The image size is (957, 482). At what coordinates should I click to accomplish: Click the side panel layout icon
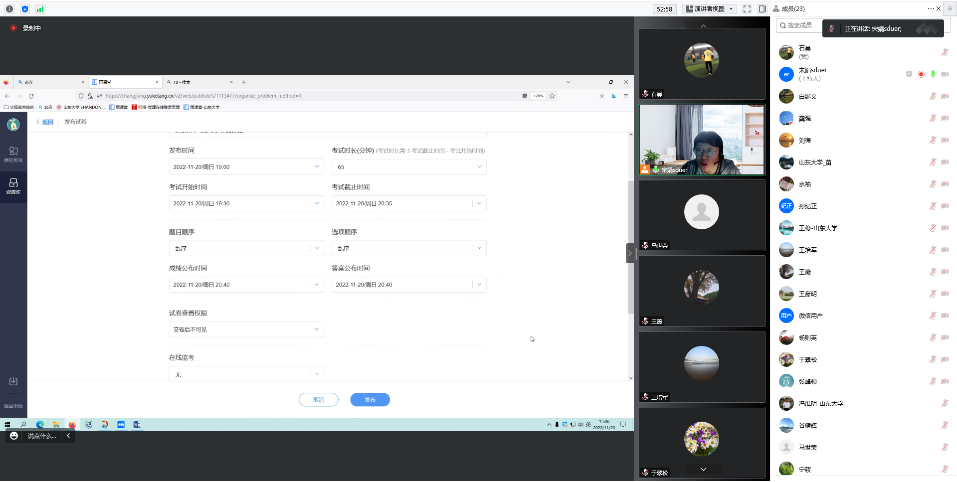pyautogui.click(x=762, y=8)
